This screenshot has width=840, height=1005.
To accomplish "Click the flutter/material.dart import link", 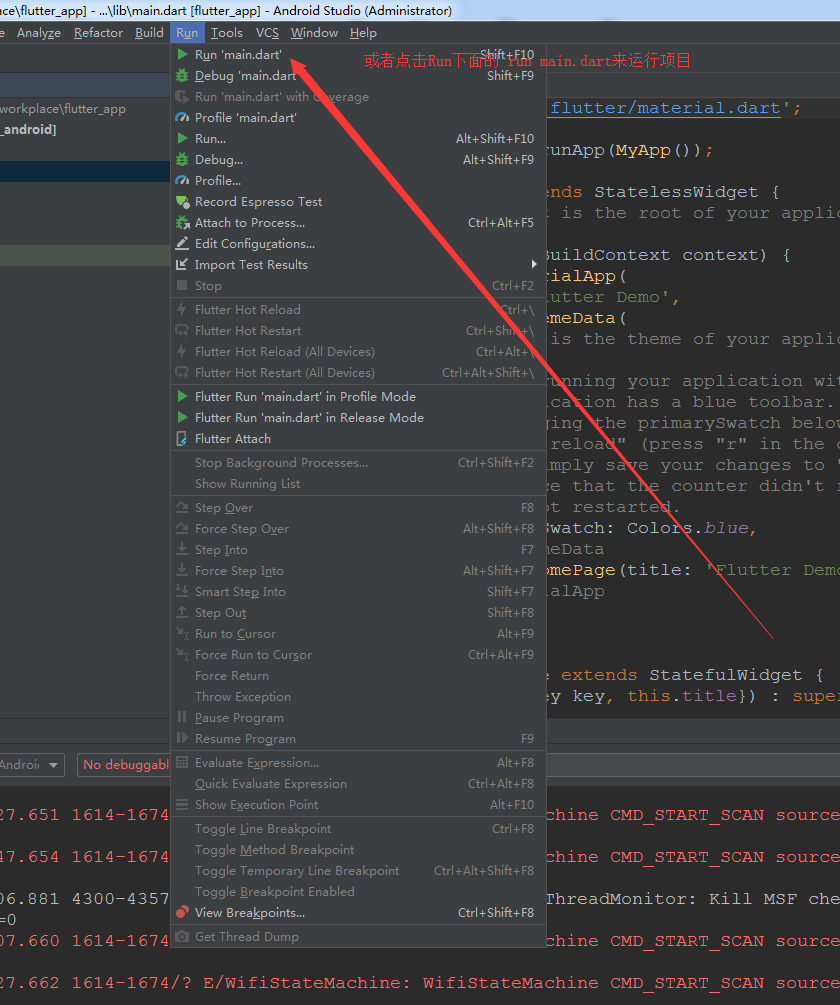I will (665, 108).
